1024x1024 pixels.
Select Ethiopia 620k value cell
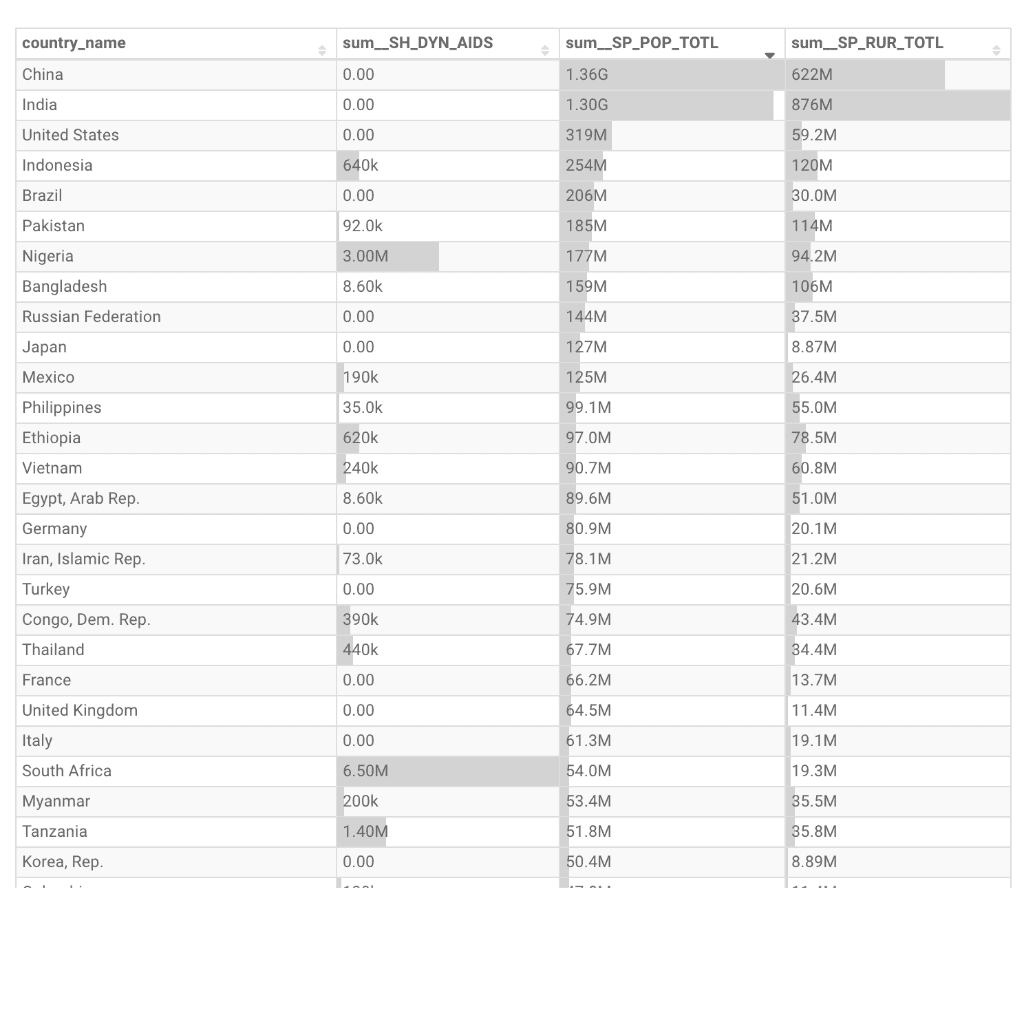[x=448, y=438]
